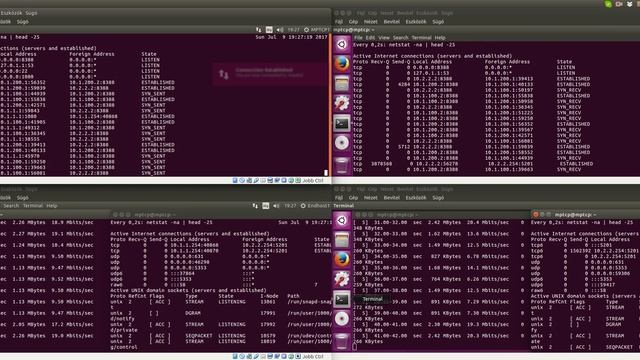640x360 pixels.
Task: Open terminal File menu in top-right VM
Action: click(x=358, y=38)
